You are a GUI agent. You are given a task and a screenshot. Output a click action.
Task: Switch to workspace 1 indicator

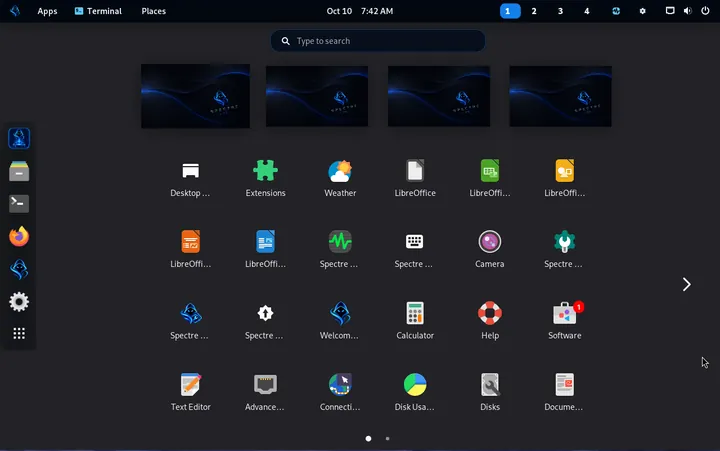510,11
